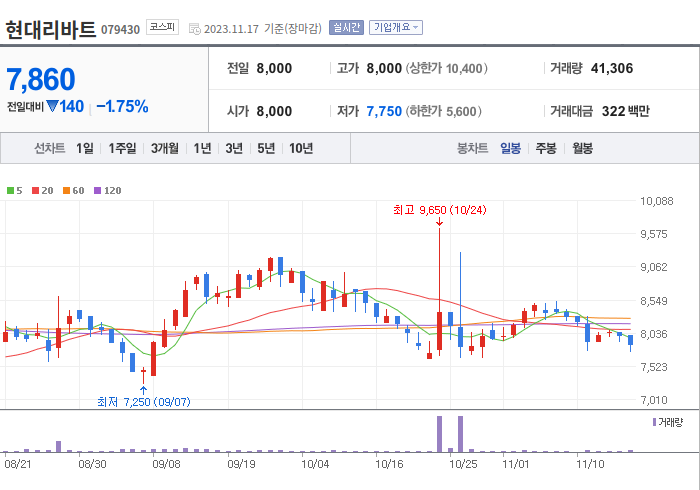The width and height of the screenshot is (700, 490).
Task: Click the 10/04 date axis label
Action: click(315, 464)
